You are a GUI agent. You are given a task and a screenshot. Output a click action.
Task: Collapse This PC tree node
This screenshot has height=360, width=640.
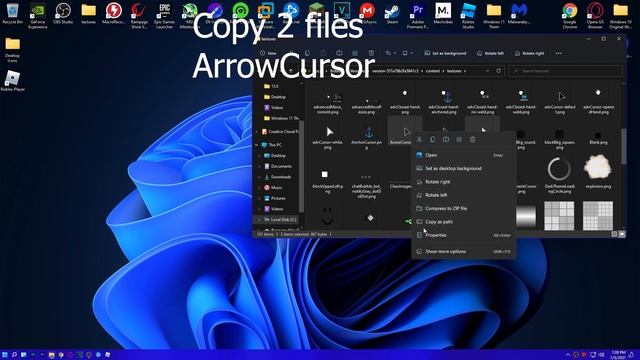[256, 145]
